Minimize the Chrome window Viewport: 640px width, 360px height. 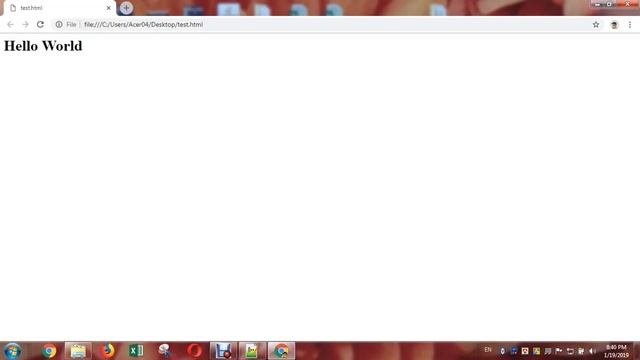[598, 4]
